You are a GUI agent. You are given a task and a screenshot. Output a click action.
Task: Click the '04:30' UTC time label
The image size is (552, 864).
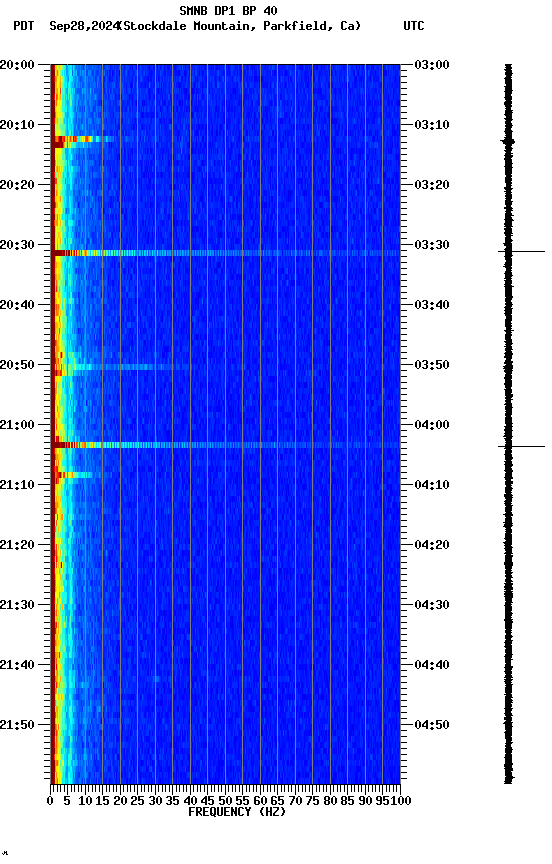pos(432,606)
